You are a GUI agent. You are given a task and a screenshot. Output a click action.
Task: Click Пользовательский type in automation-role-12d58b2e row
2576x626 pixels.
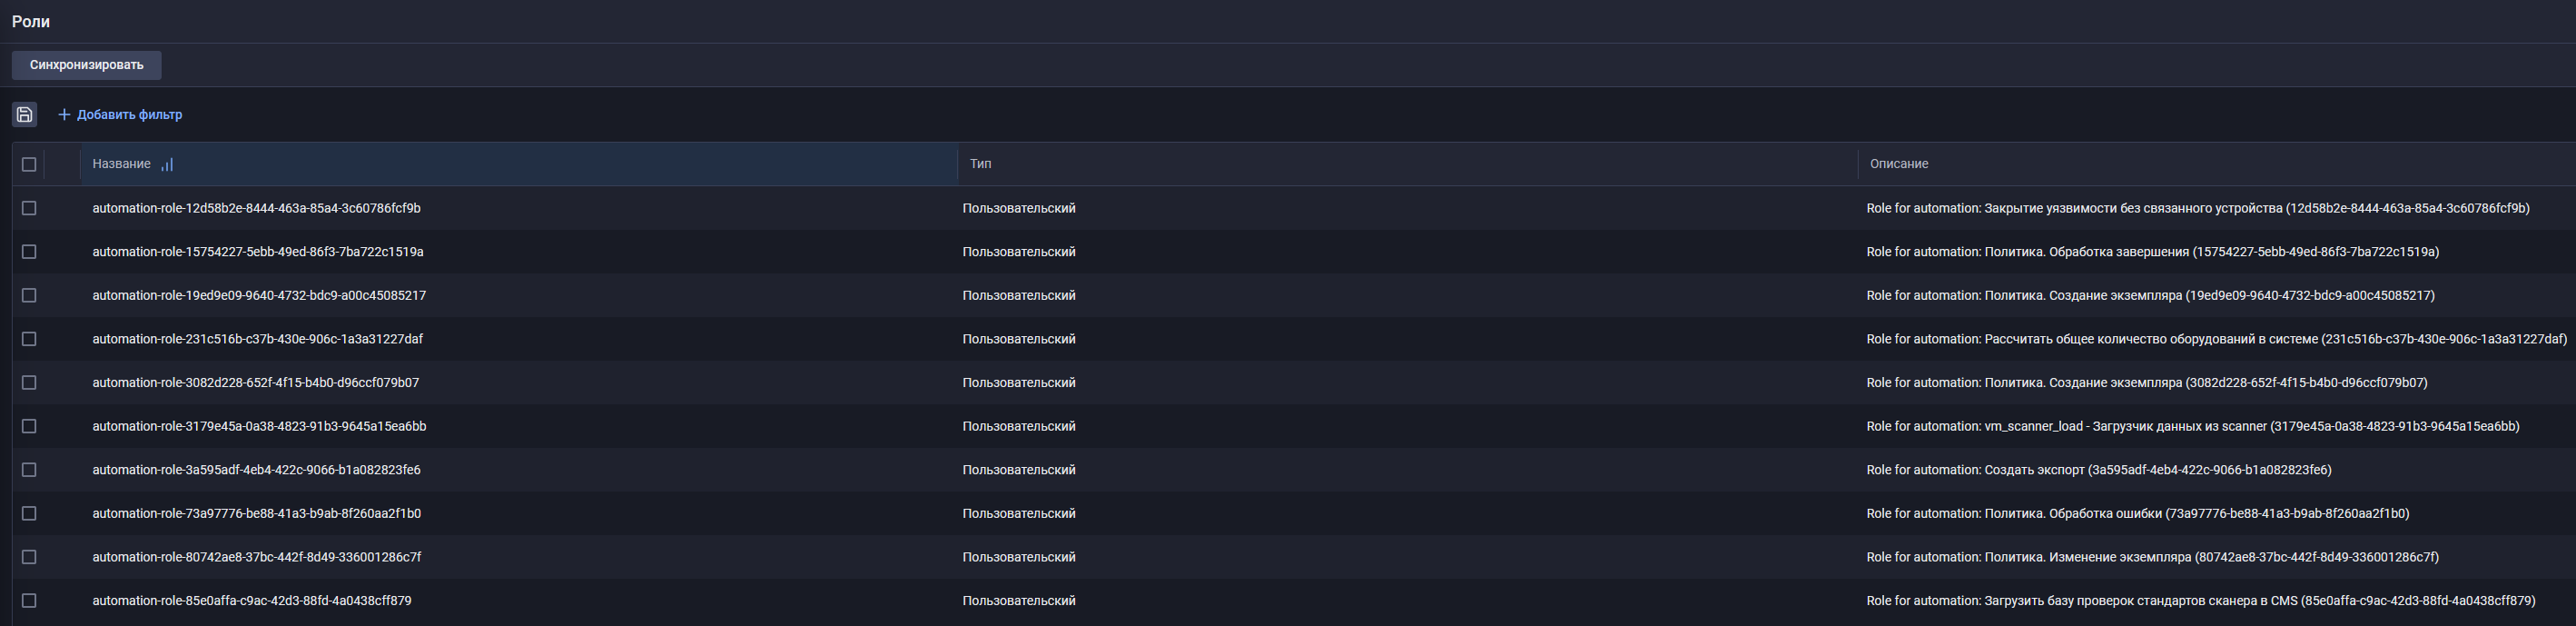[1019, 208]
